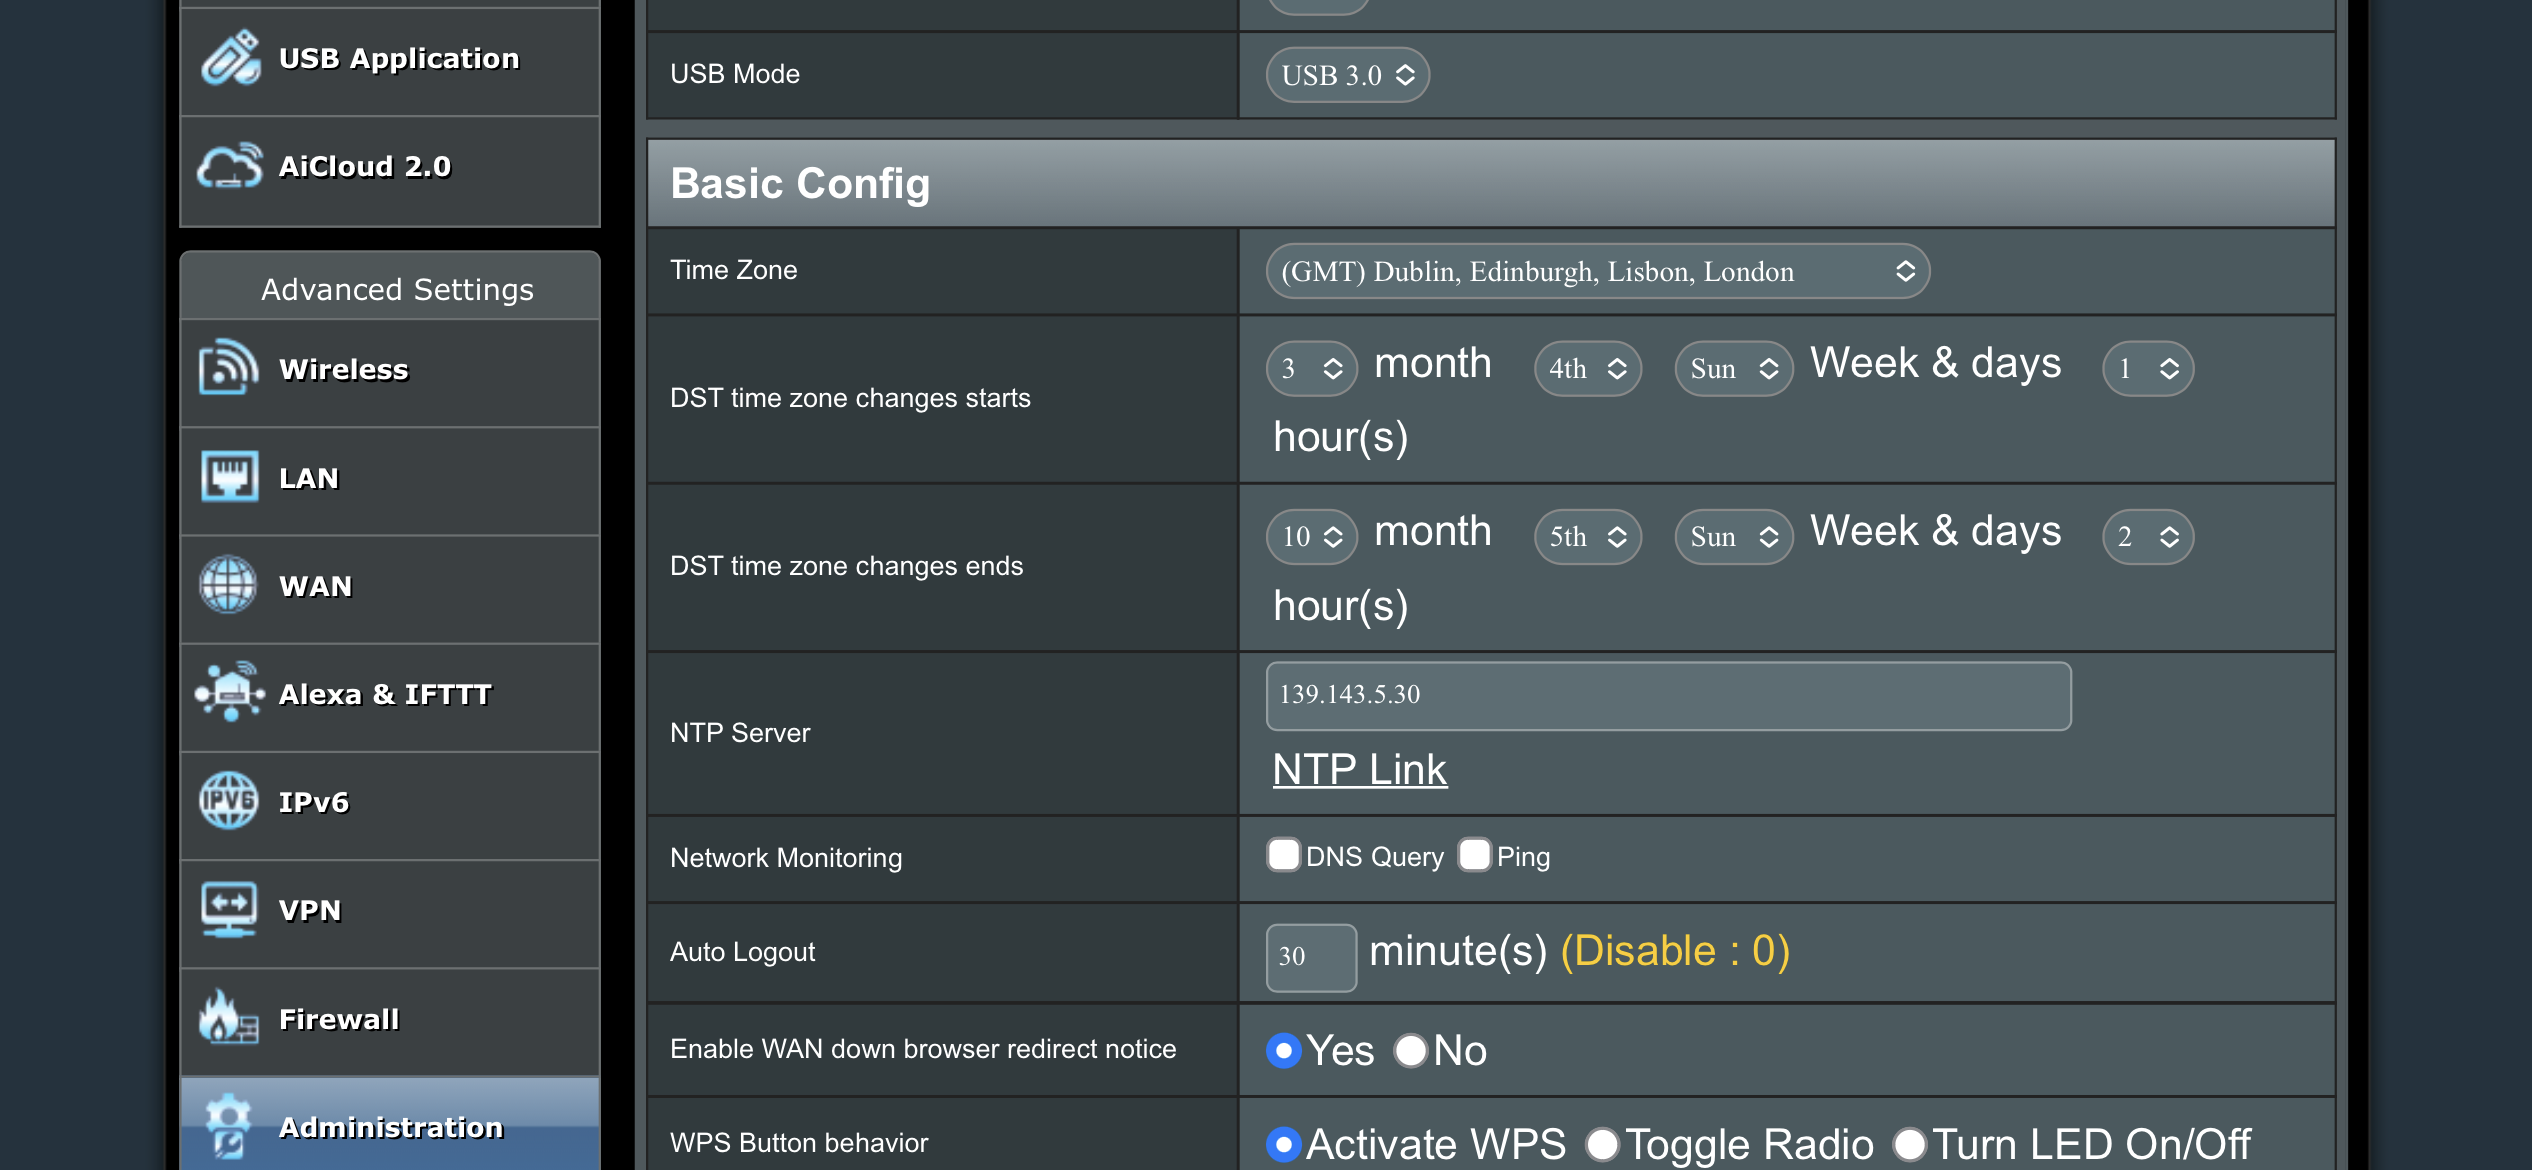Change DST start month dropdown
The width and height of the screenshot is (2532, 1170).
click(x=1311, y=368)
